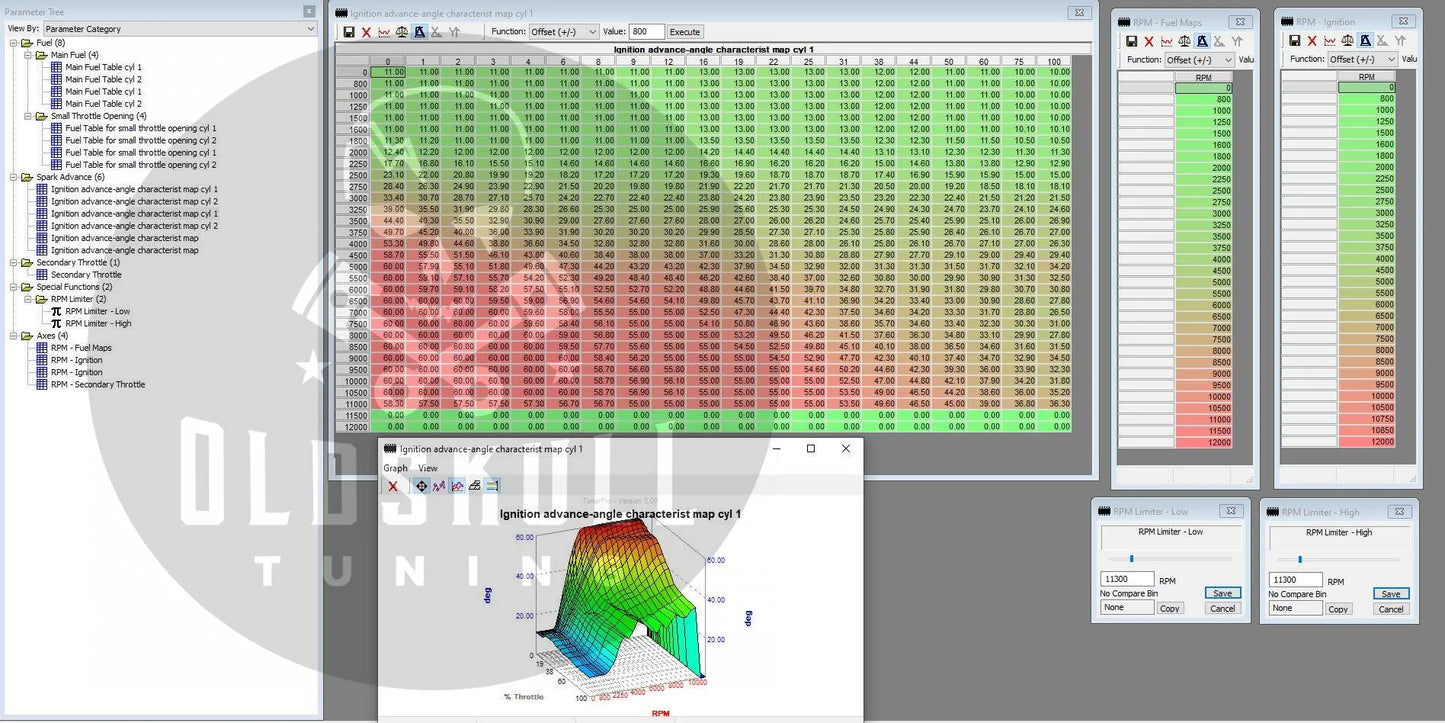
Task: Click Copy in the RPM Limiter - High window
Action: point(1339,609)
